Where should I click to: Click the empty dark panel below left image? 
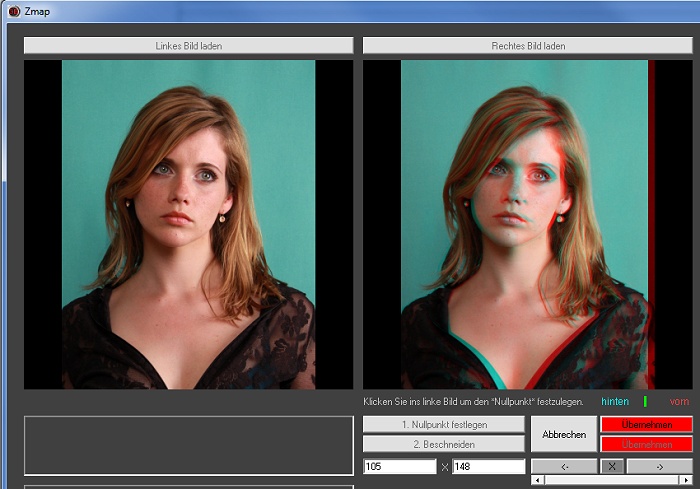[188, 446]
